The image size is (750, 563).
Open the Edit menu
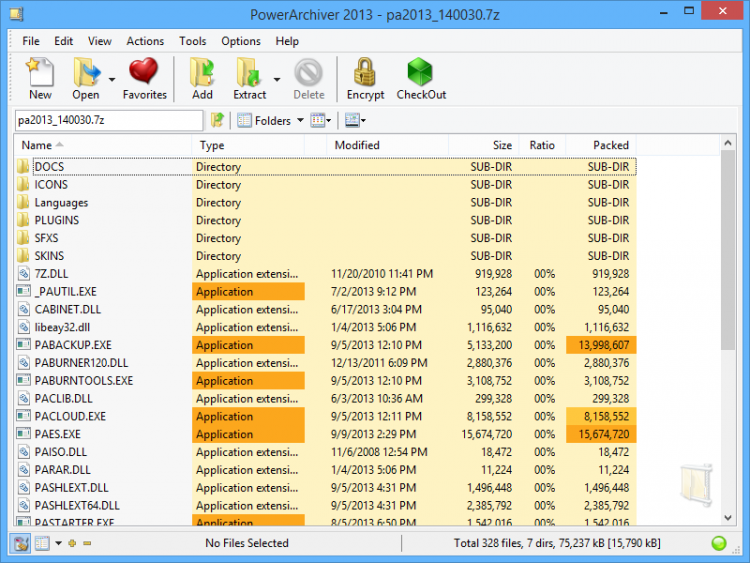63,41
